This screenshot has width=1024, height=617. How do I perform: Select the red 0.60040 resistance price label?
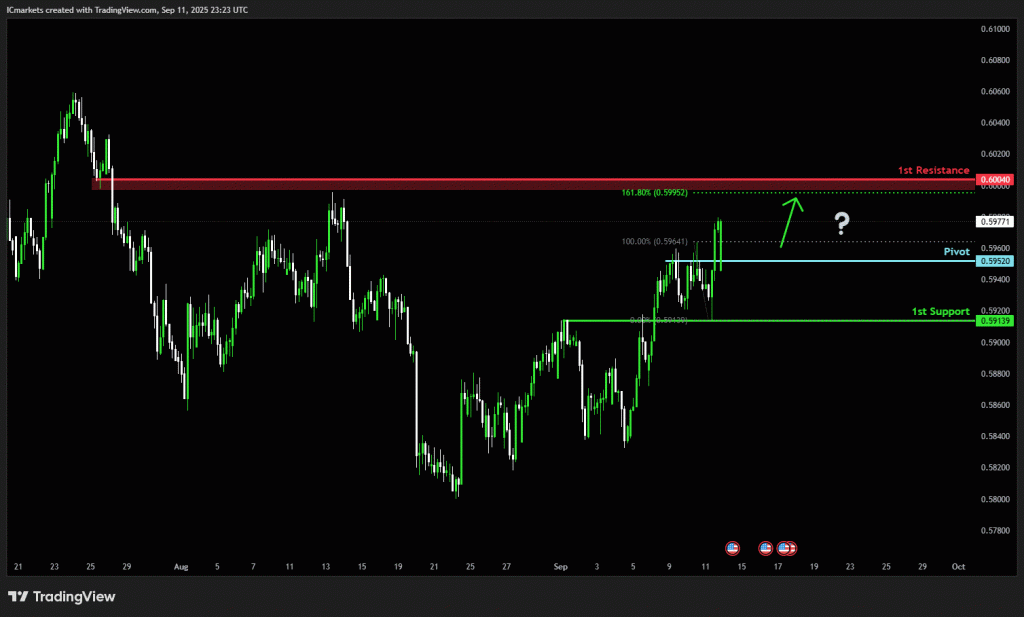coord(995,180)
